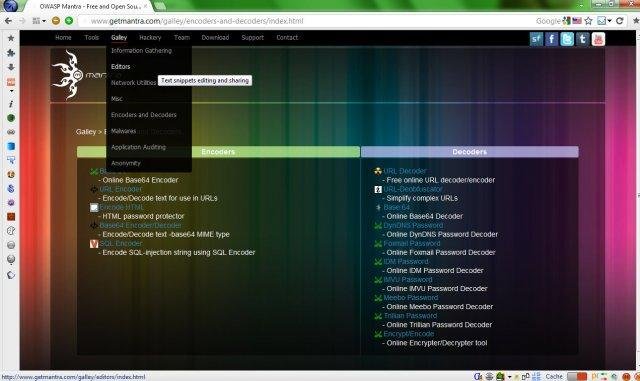The height and width of the screenshot is (381, 640).
Task: Open the YouTube social icon
Action: [598, 39]
